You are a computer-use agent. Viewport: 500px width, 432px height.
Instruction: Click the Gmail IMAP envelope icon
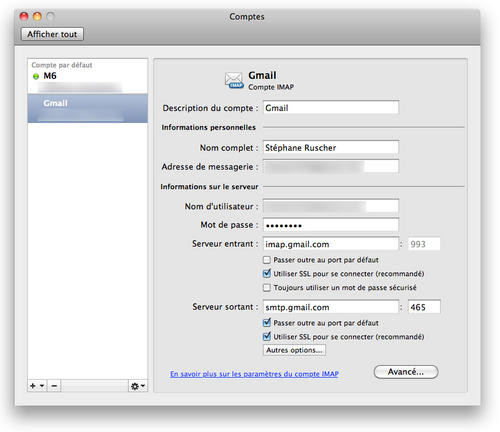click(x=234, y=80)
